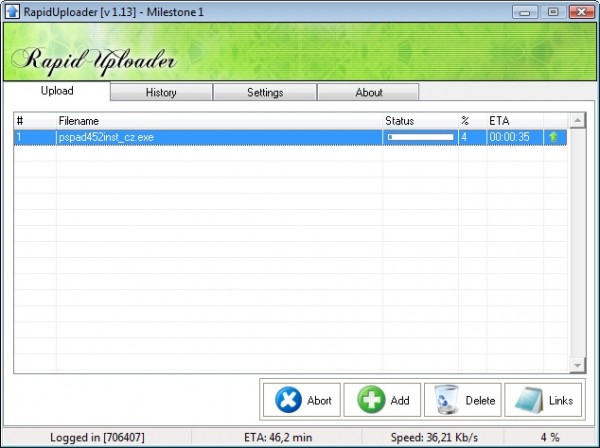Screen dimensions: 600x448
Task: Open the Settings tab
Action: pos(265,92)
